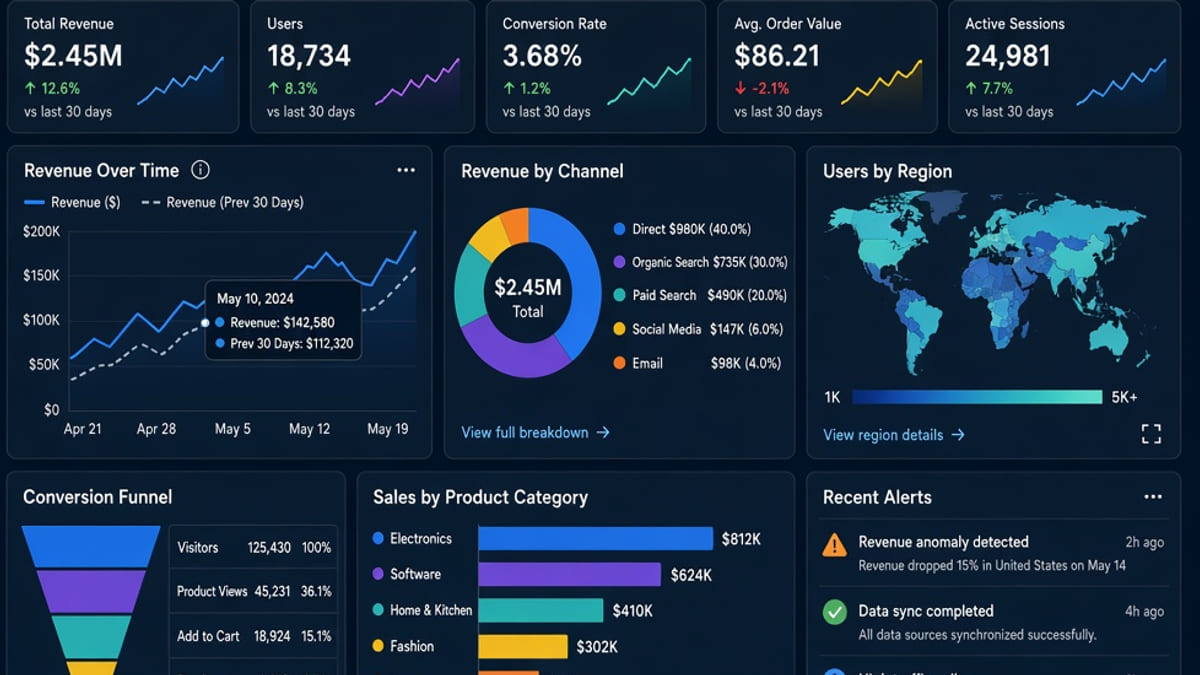The height and width of the screenshot is (675, 1200).
Task: Click the 24,981 Active Sessions value
Action: 1009,56
